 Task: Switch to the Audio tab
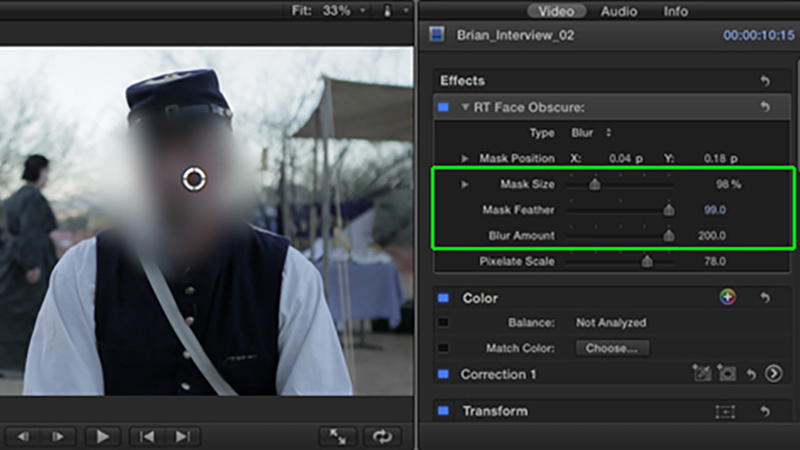[x=619, y=11]
